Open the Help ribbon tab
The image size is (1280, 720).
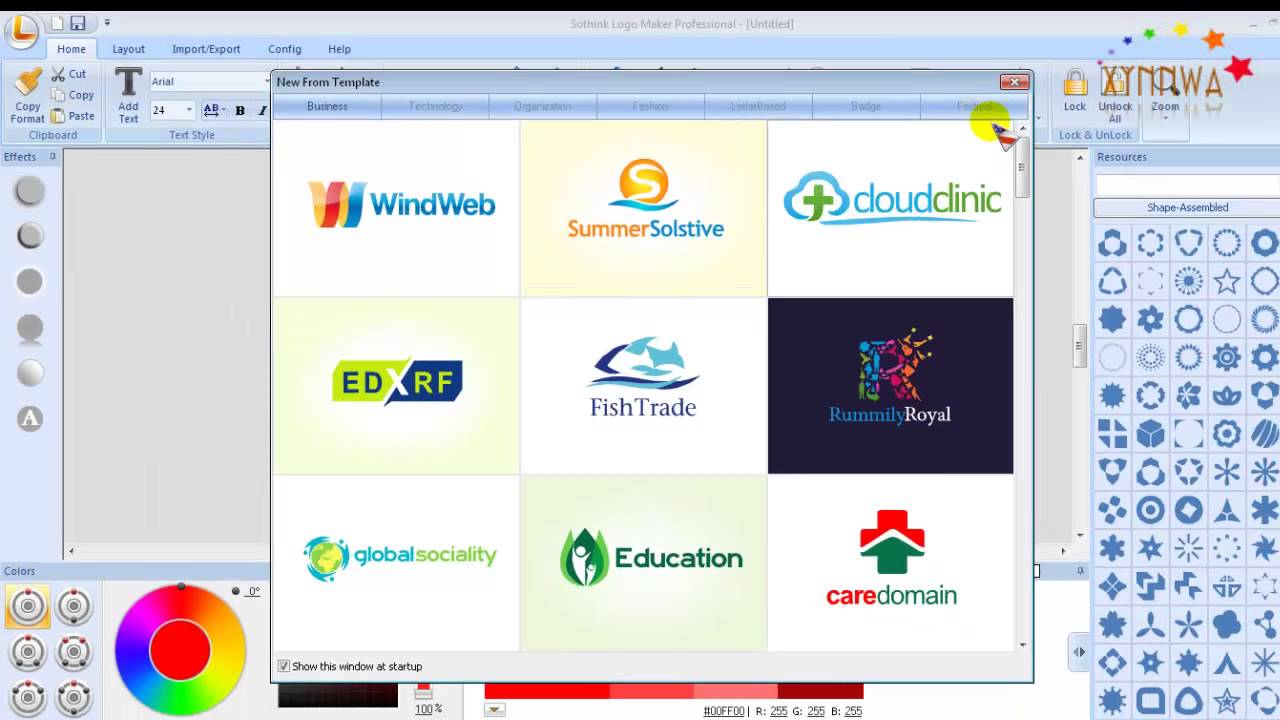(x=339, y=49)
